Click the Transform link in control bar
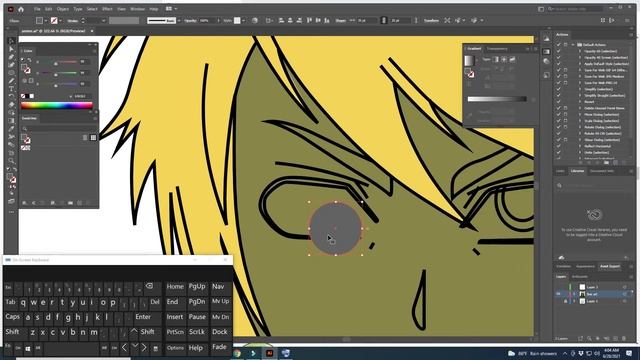640x360 pixels. [431, 20]
